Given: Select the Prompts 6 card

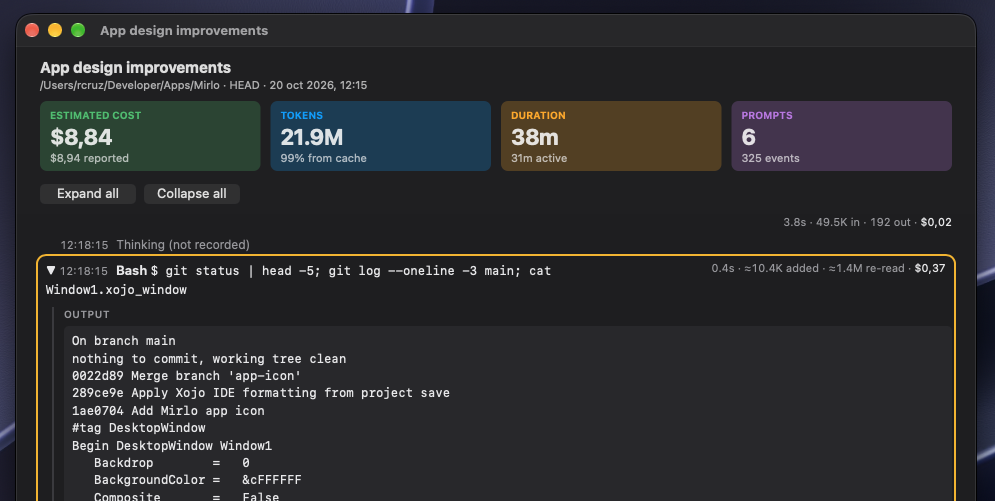Looking at the screenshot, I should [x=841, y=136].
